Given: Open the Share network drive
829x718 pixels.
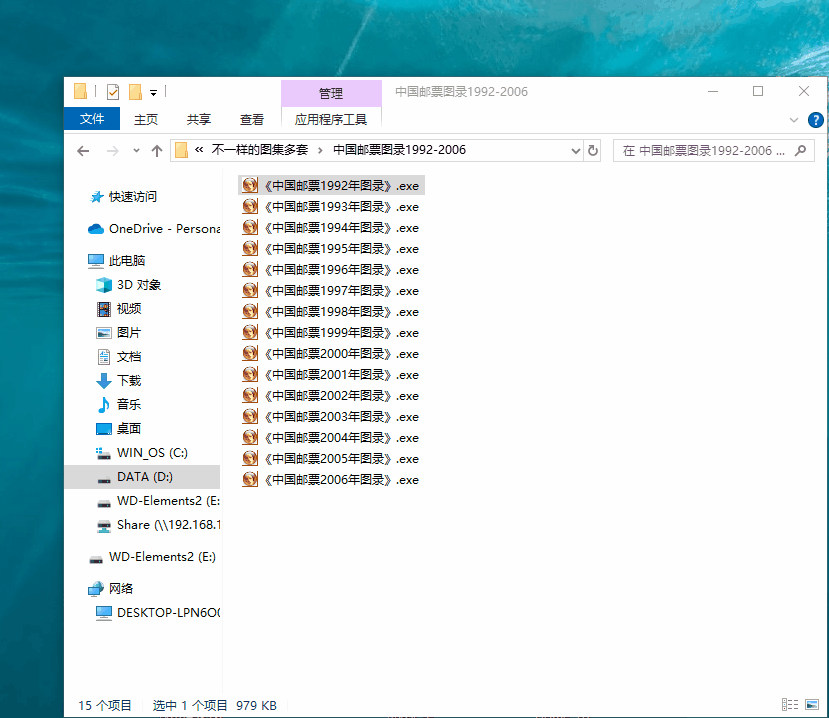Looking at the screenshot, I should point(158,525).
